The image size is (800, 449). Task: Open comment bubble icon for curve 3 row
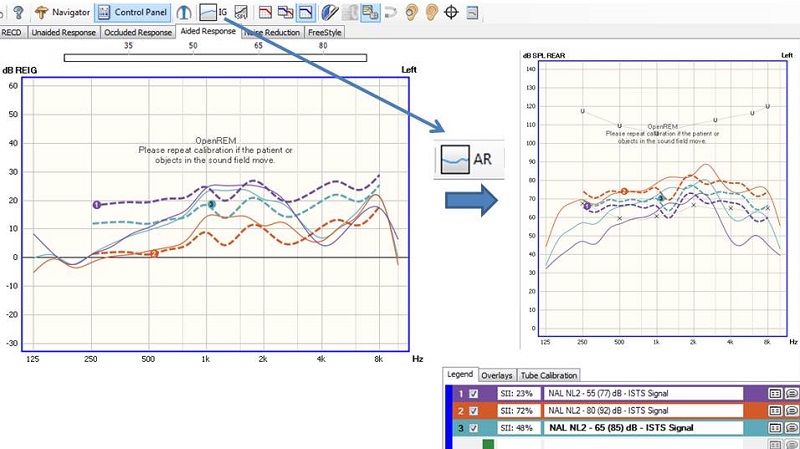[x=792, y=428]
